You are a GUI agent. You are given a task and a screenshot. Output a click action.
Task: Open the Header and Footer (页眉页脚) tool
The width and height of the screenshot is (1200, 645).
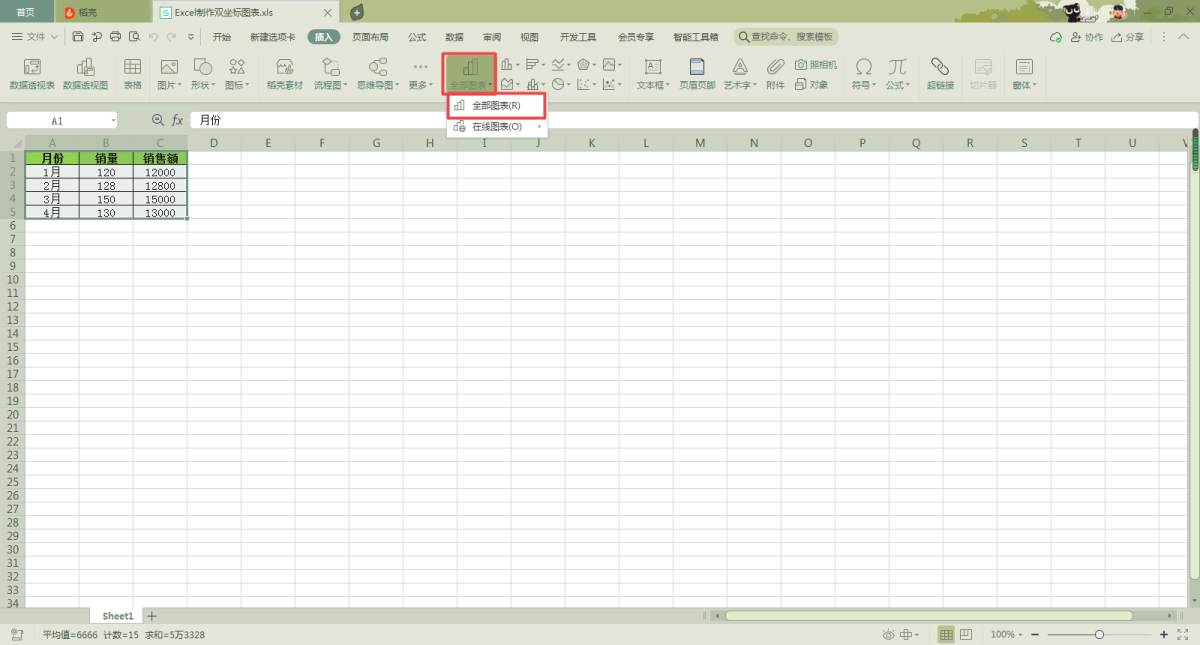(697, 72)
